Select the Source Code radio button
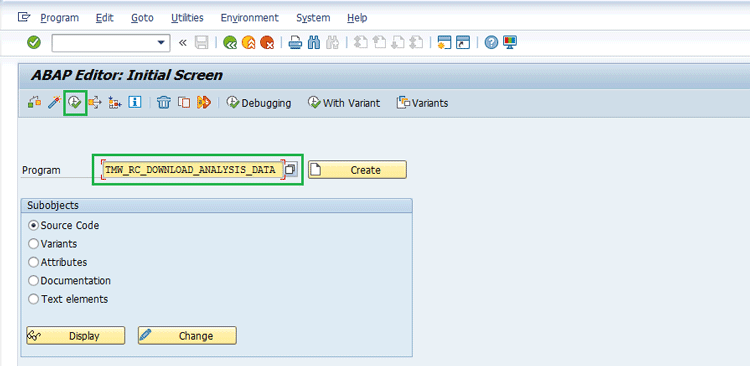This screenshot has width=750, height=366. tap(33, 225)
